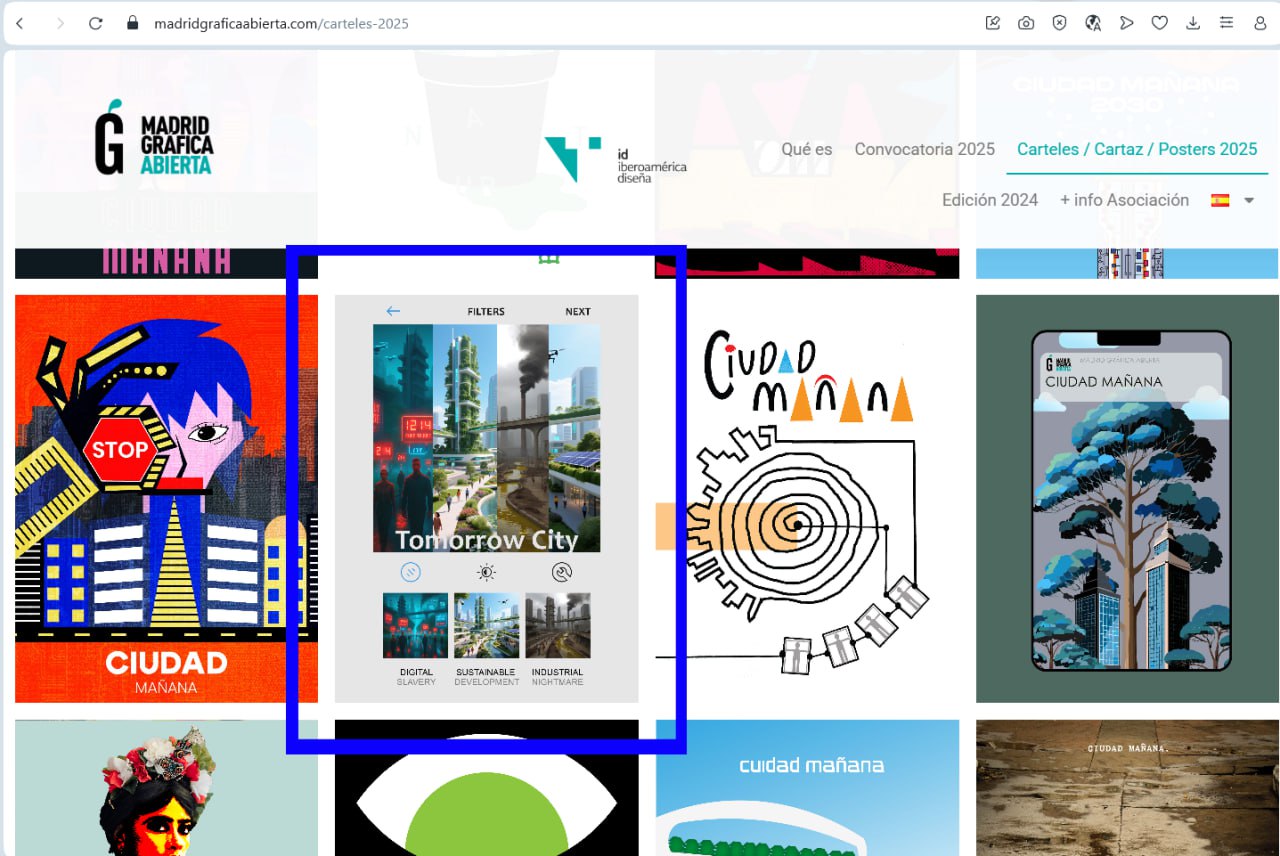Open the browser profile account icon
This screenshot has width=1280, height=856.
[x=1260, y=23]
